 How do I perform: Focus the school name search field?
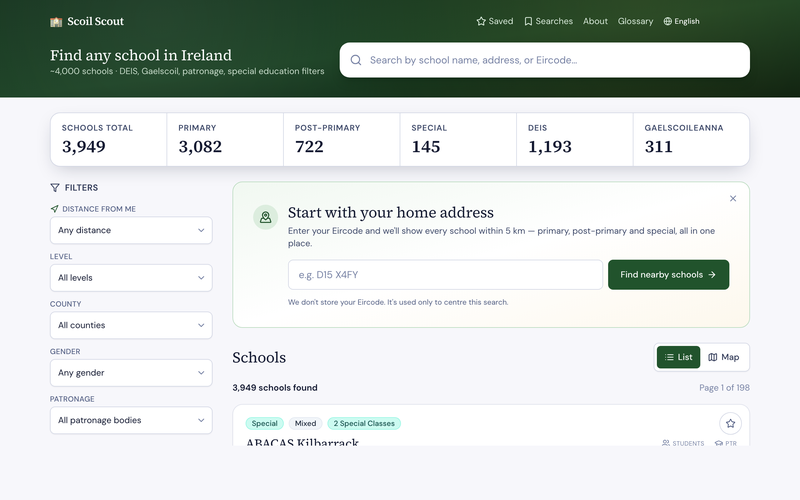(x=544, y=60)
